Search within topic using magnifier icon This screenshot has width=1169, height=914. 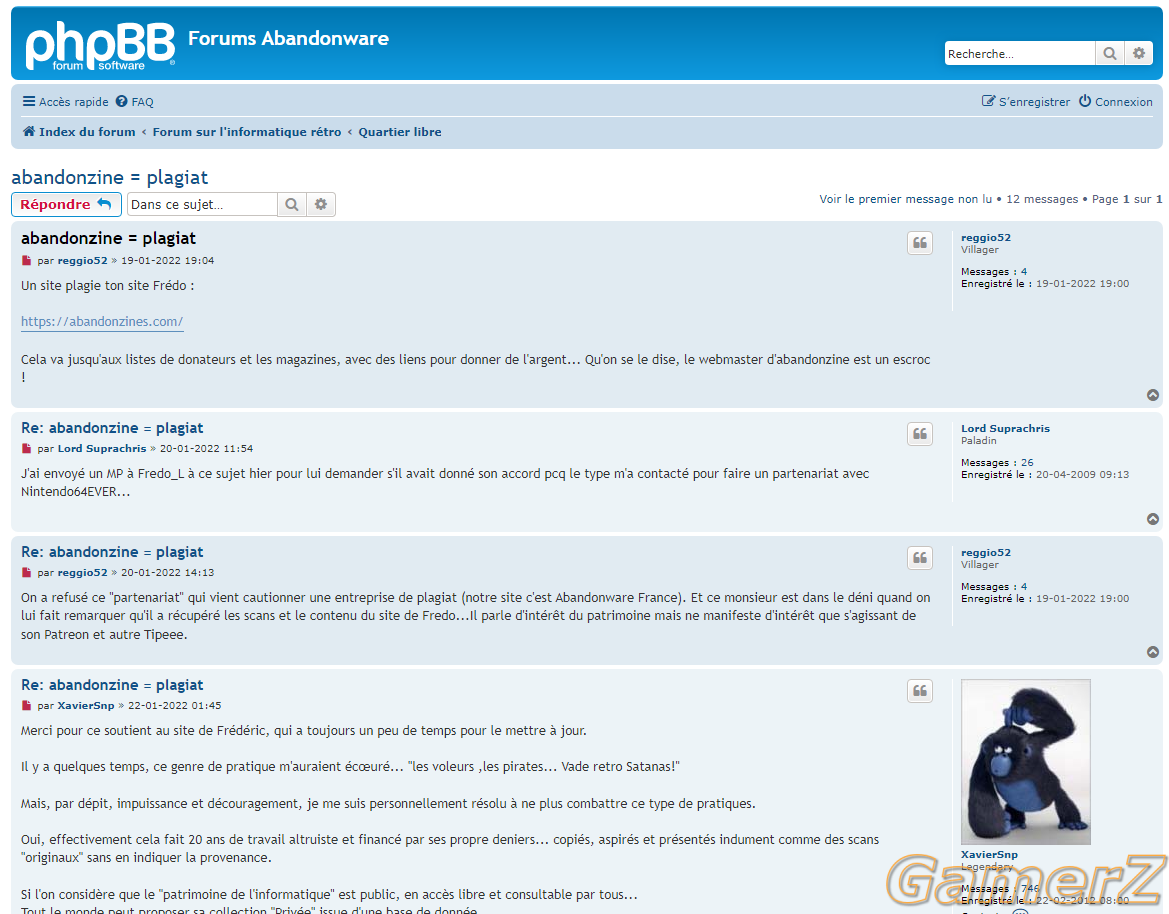click(292, 204)
